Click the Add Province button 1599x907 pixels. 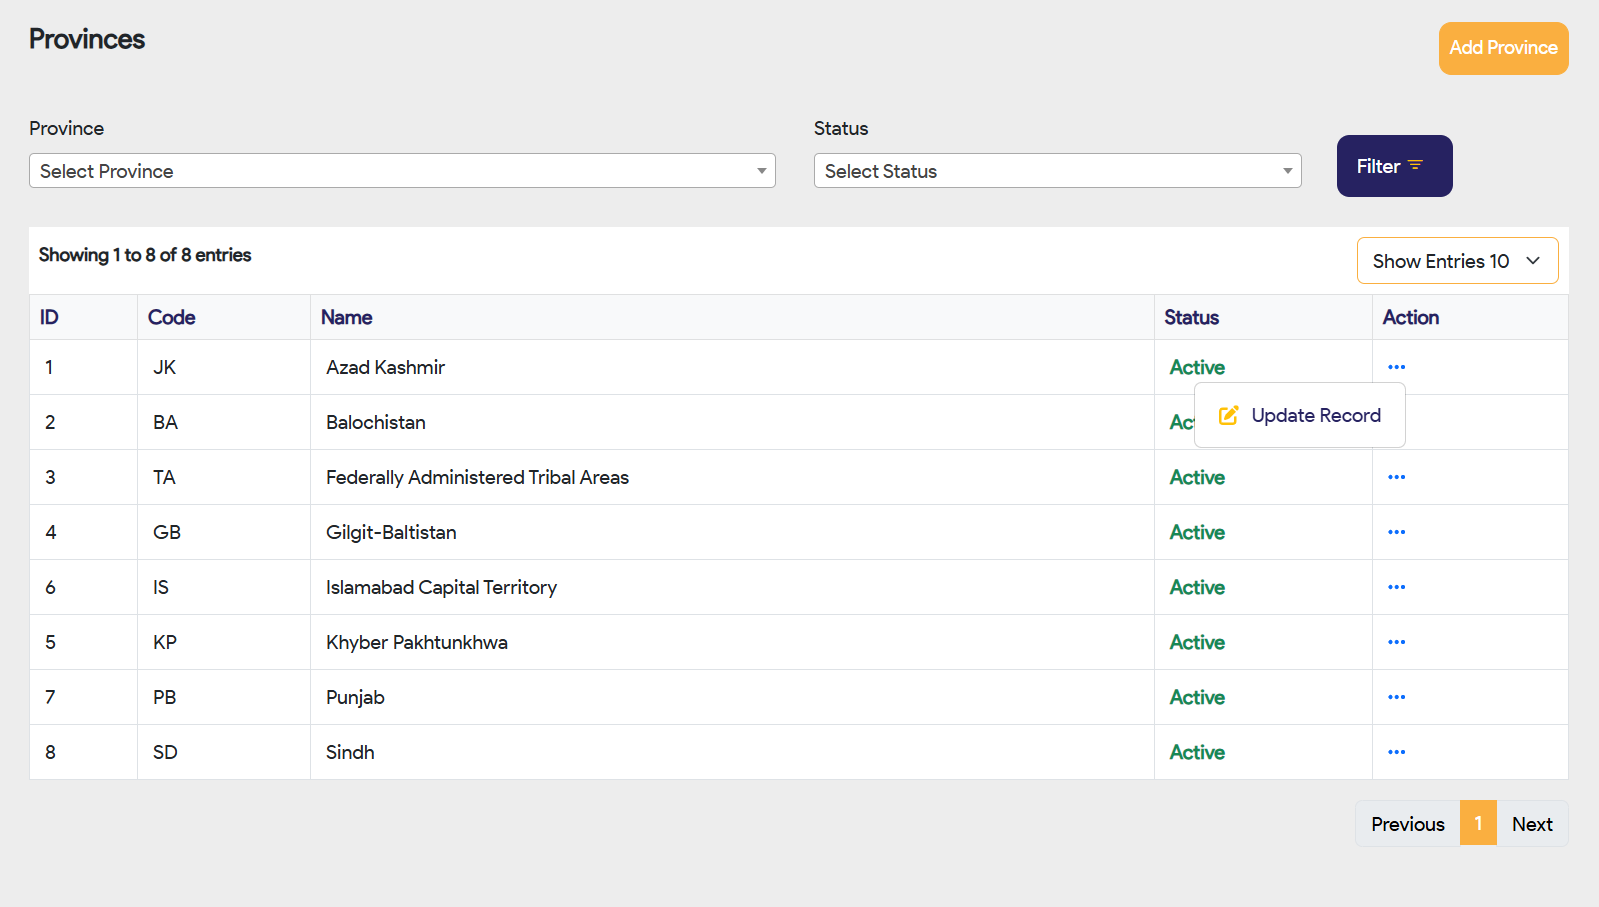(x=1503, y=48)
